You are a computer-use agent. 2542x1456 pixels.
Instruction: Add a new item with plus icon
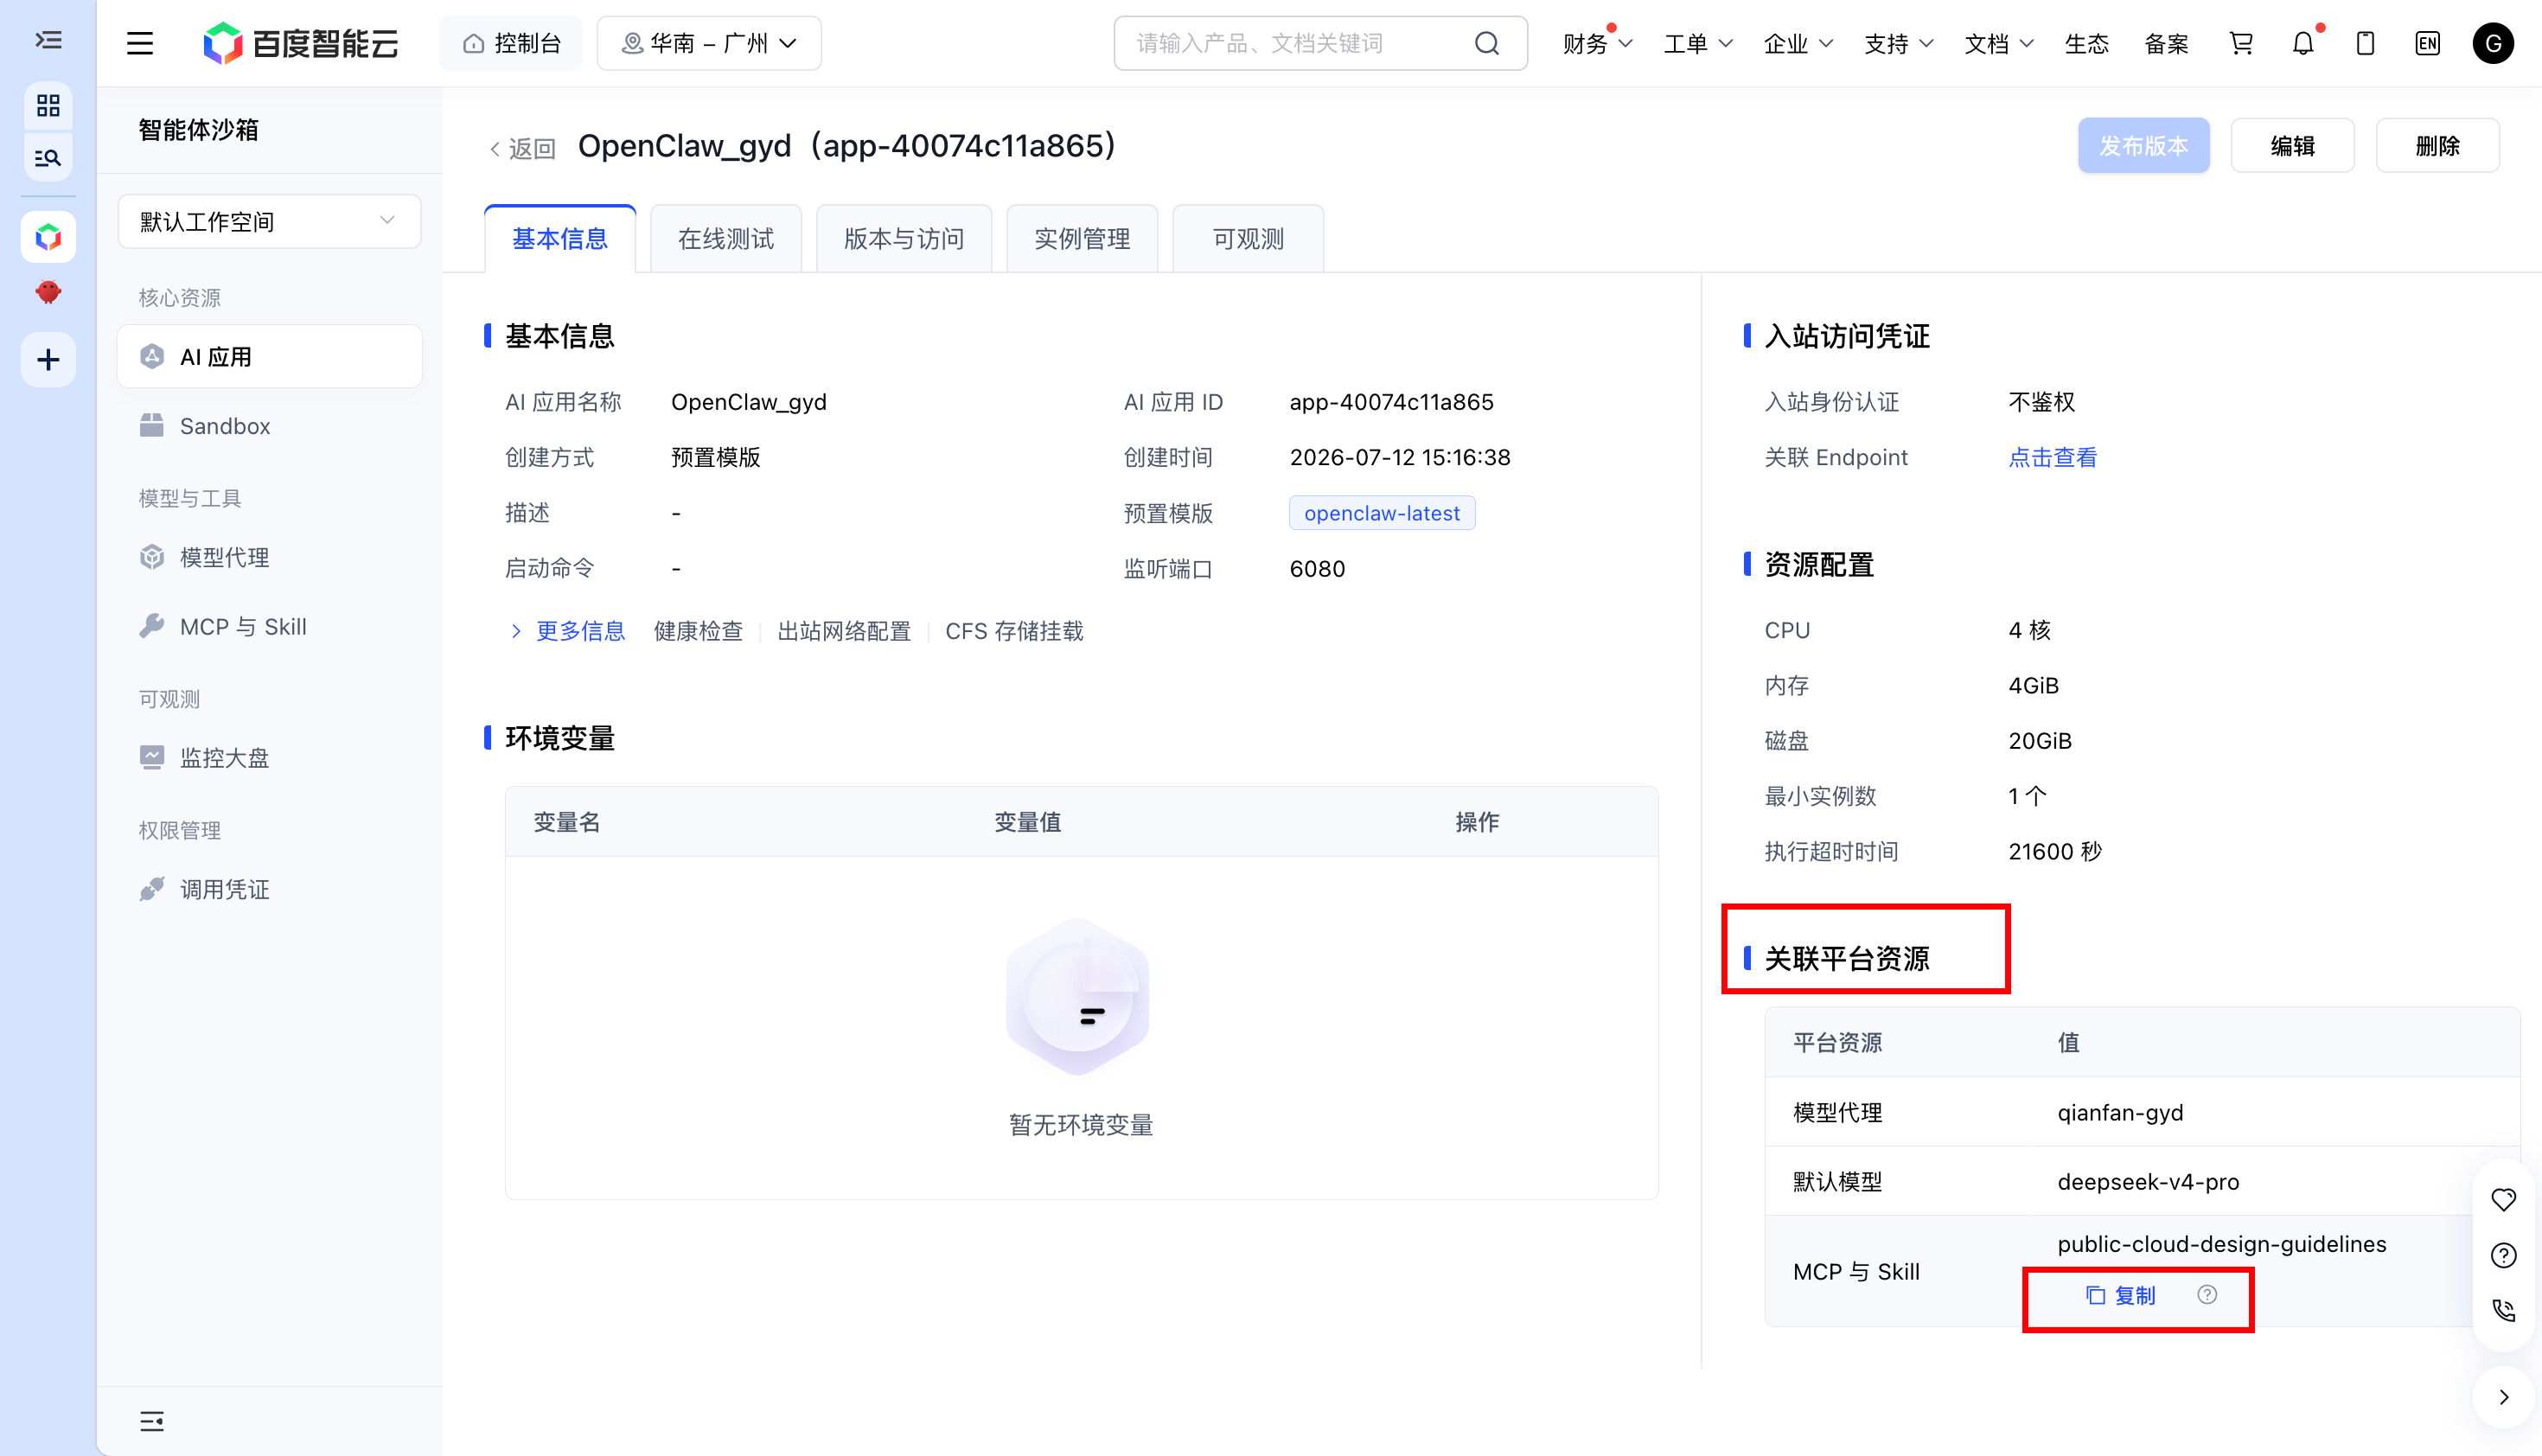tap(48, 360)
